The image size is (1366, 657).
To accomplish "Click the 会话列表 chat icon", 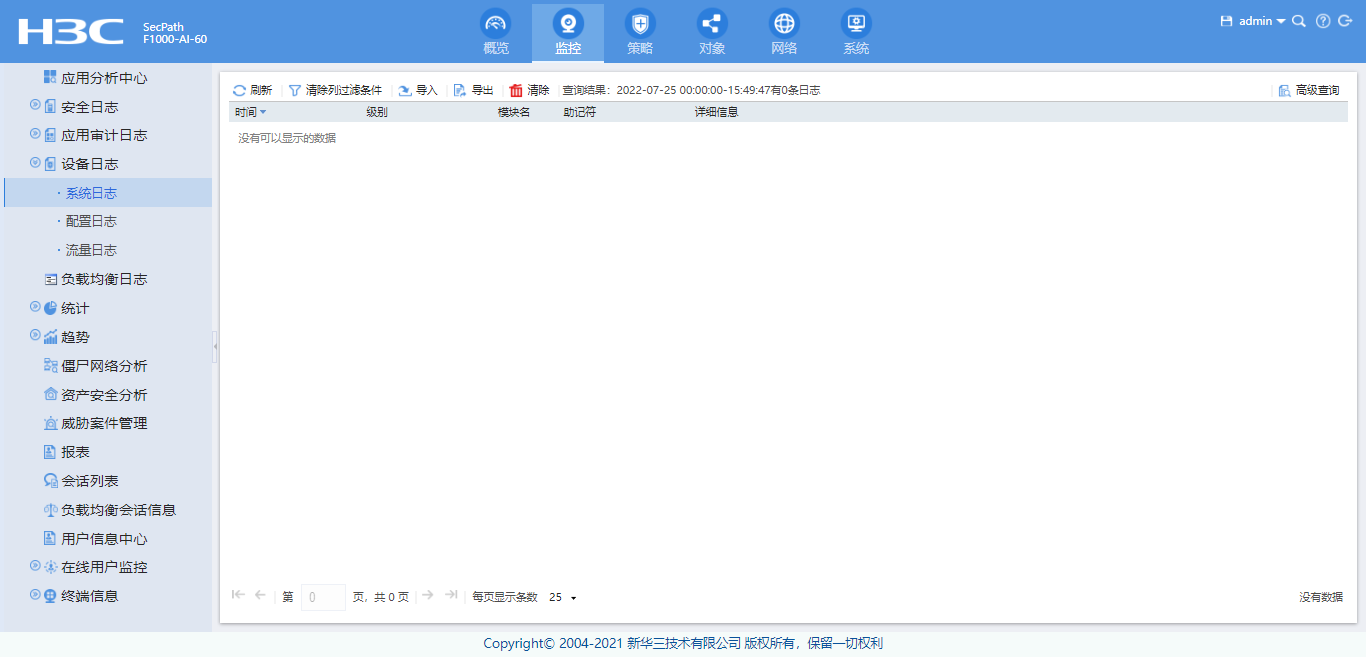I will pos(51,481).
